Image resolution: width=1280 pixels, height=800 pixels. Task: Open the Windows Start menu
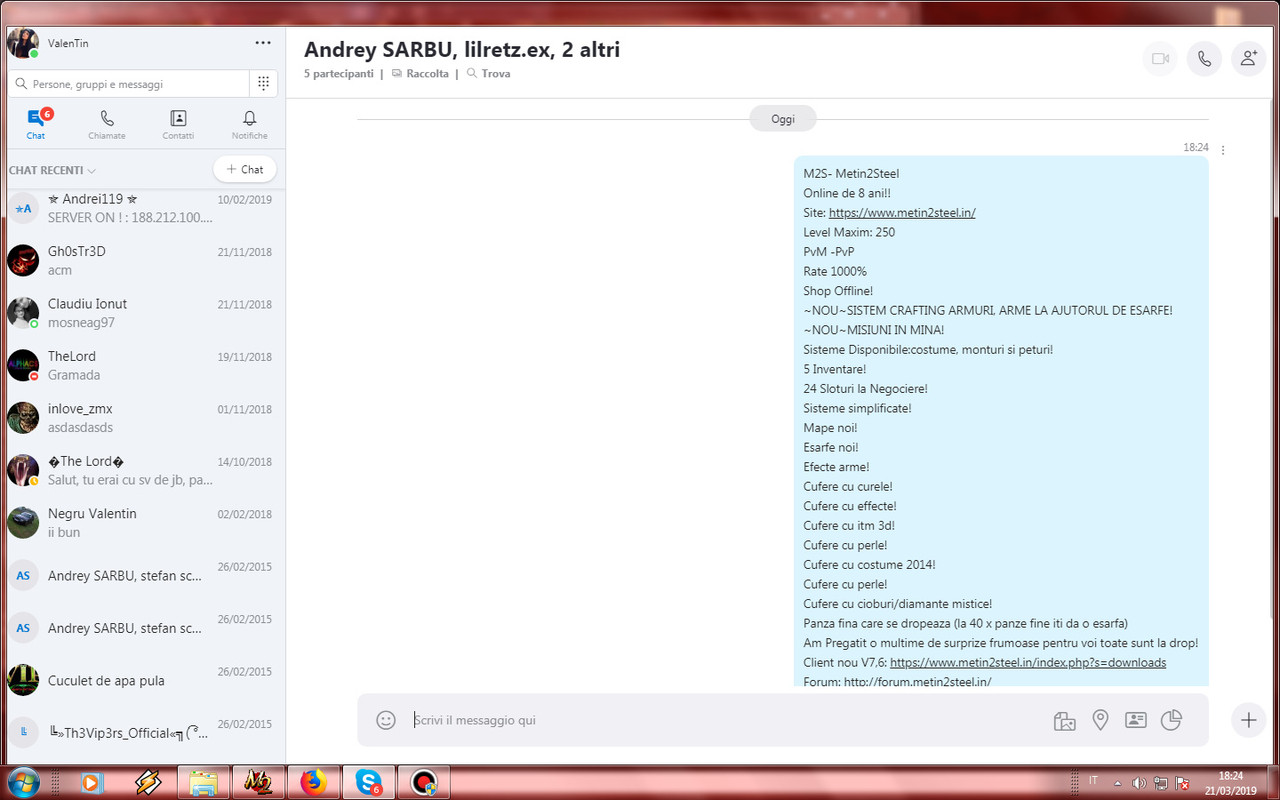tap(22, 782)
